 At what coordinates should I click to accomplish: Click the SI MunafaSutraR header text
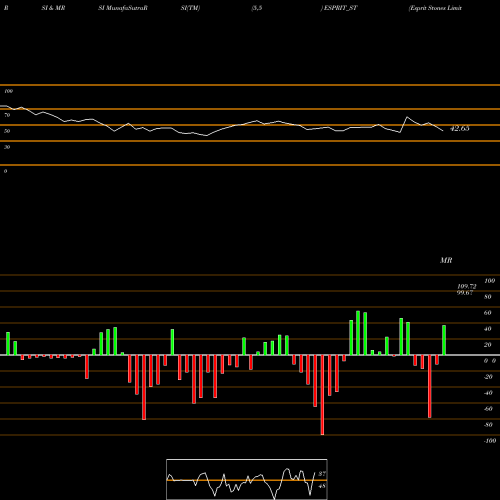pyautogui.click(x=123, y=8)
